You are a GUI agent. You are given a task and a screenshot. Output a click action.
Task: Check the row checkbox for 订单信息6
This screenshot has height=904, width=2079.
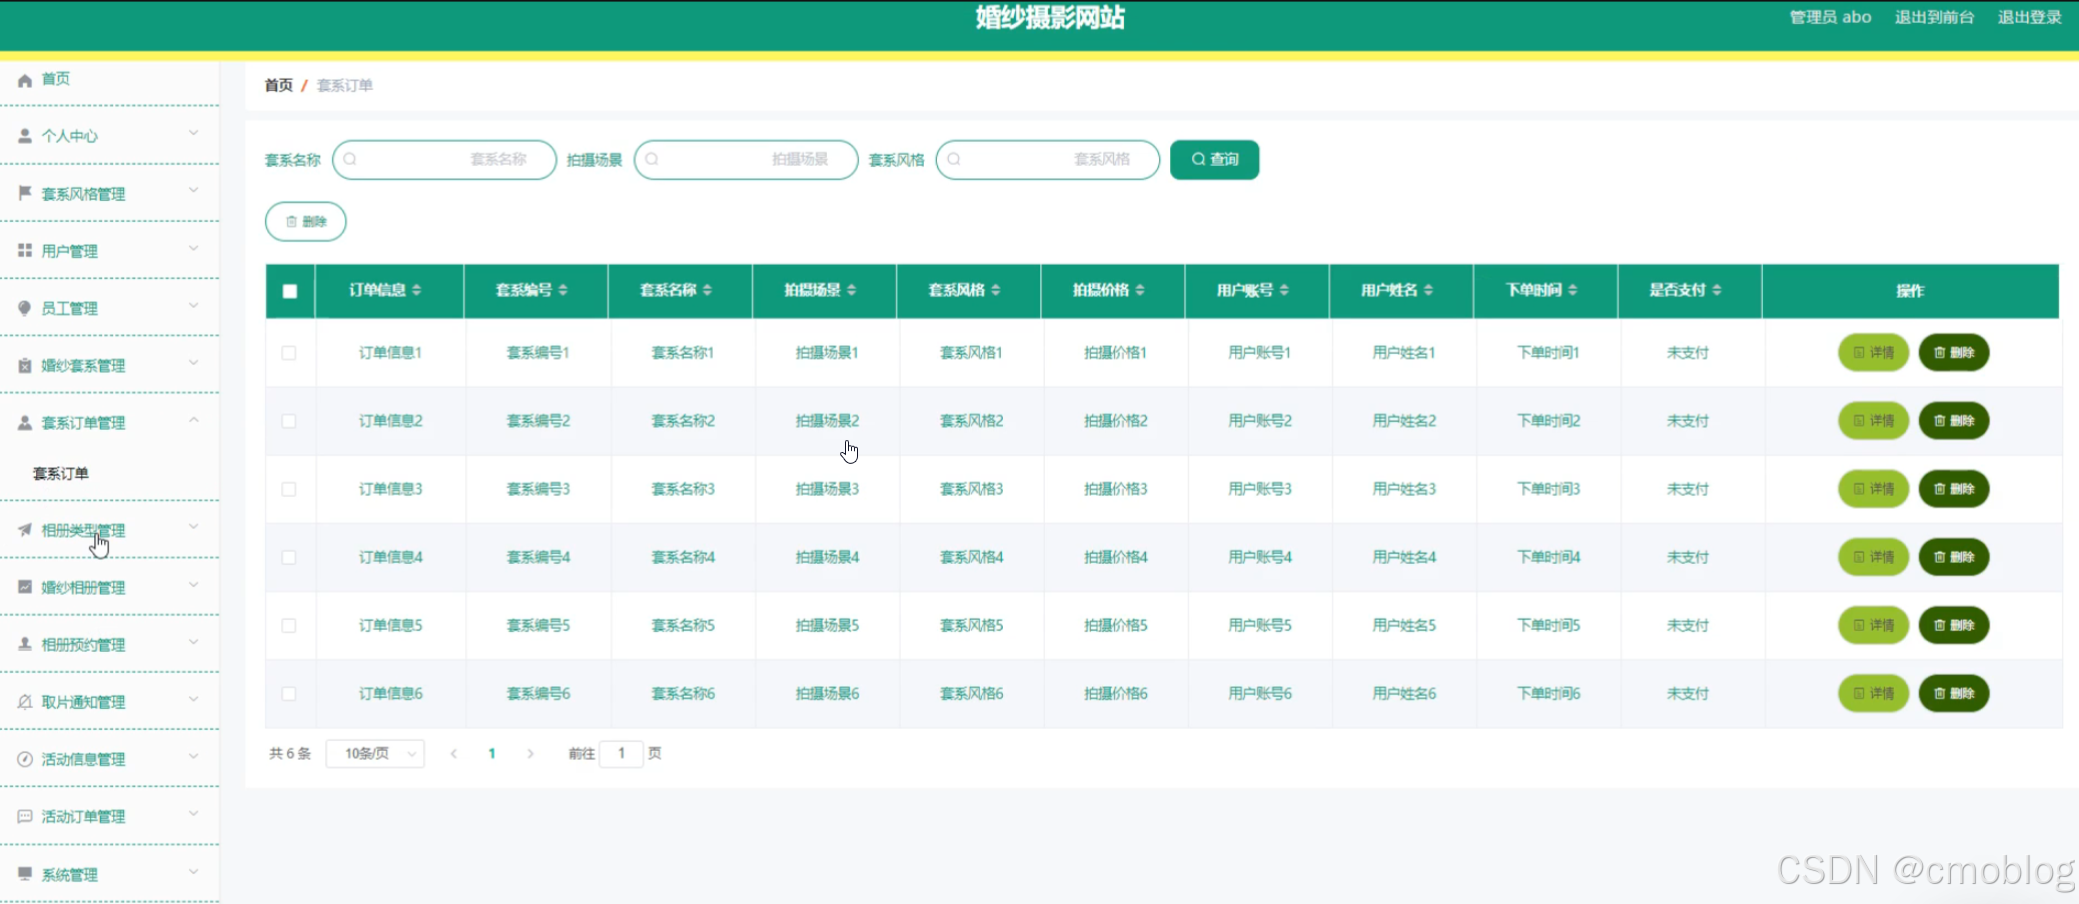point(289,693)
